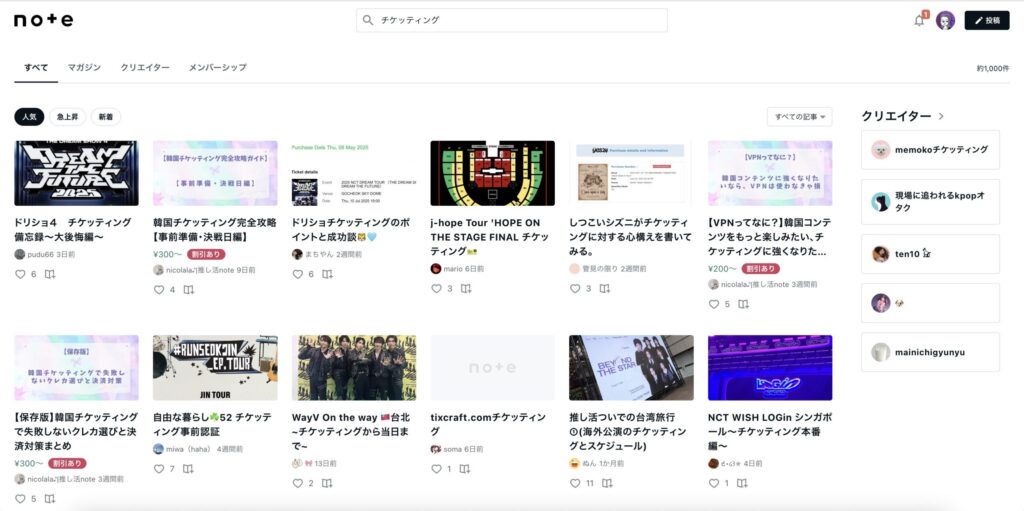This screenshot has width=1024, height=511.
Task: Switch to the クリエイター tab
Action: (x=145, y=67)
